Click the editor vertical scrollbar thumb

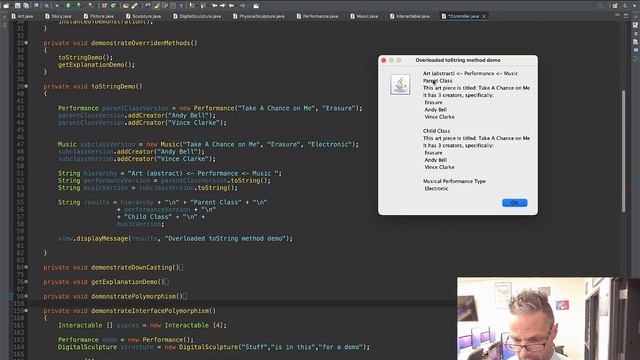(623, 151)
